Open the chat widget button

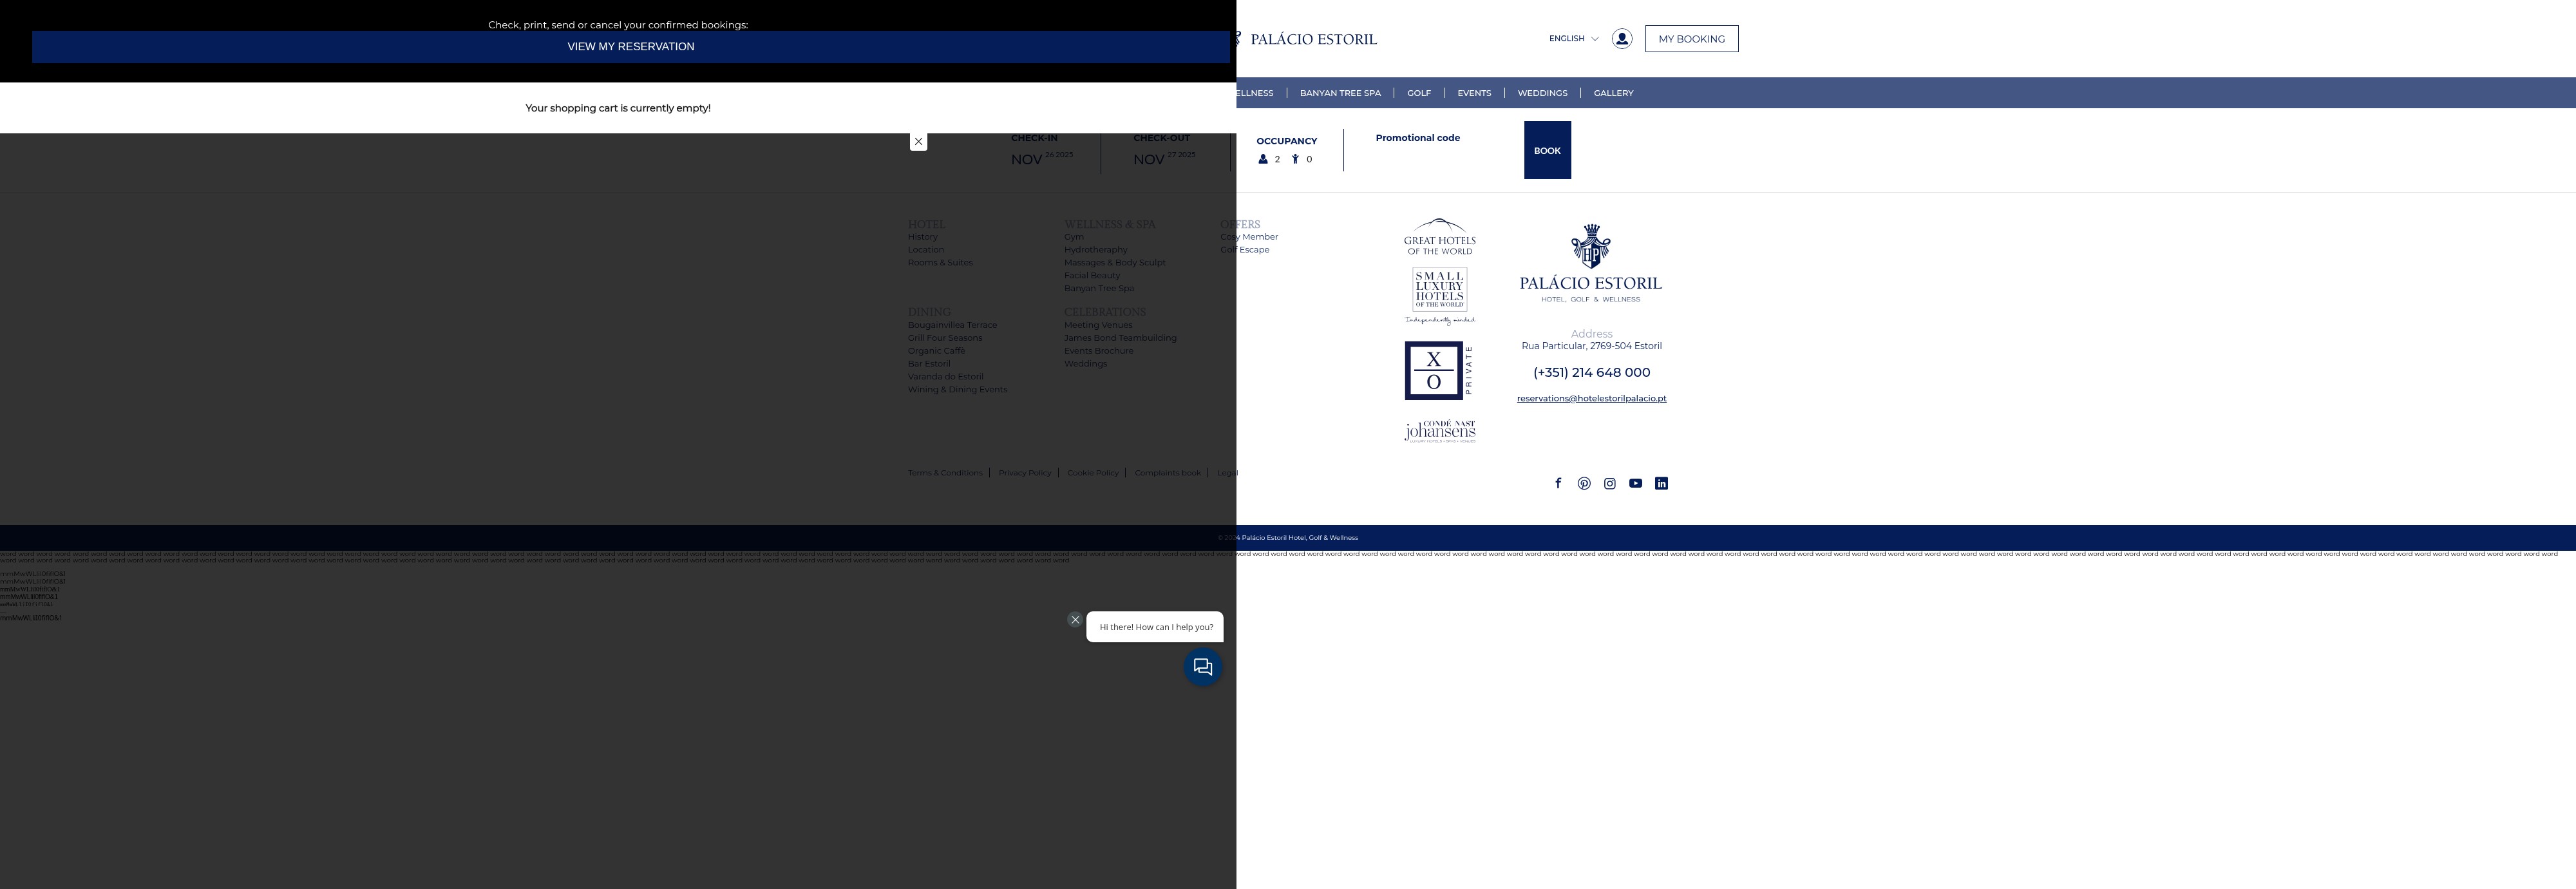[1203, 667]
